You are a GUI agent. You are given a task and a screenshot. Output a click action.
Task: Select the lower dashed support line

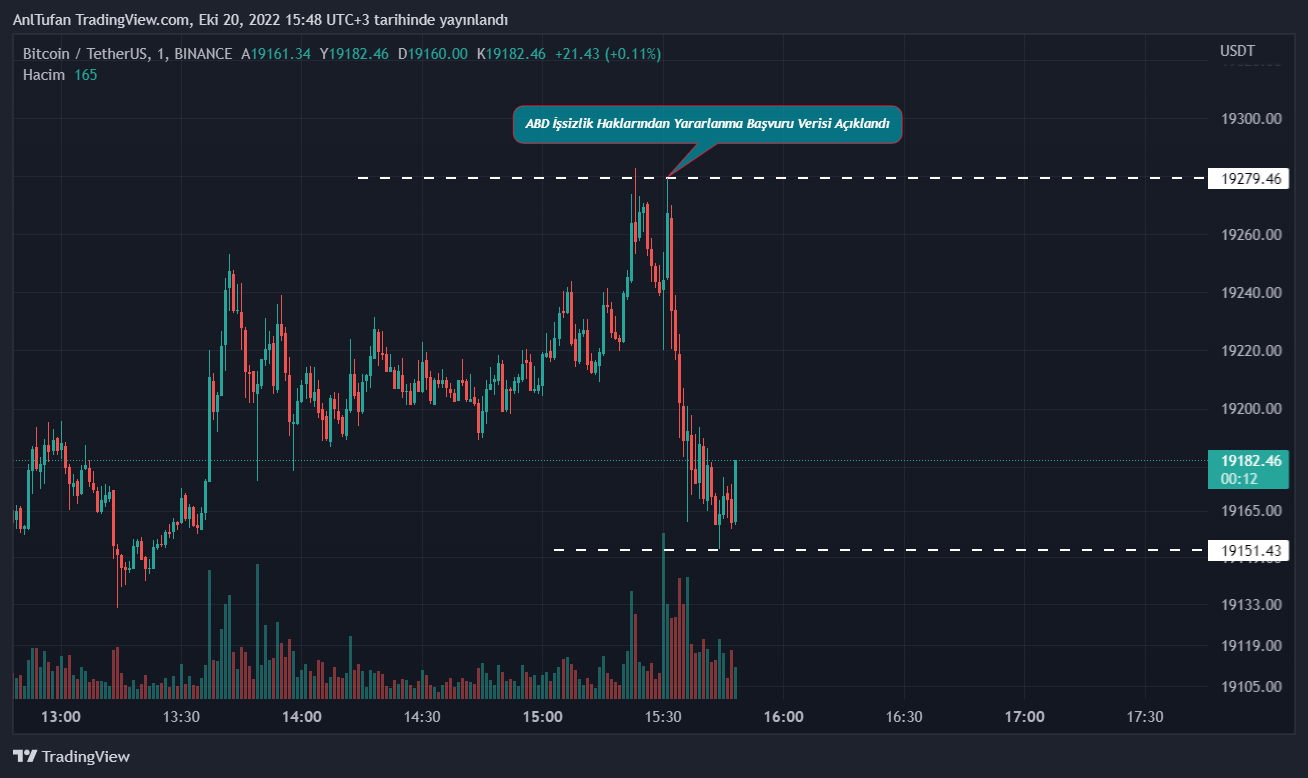pyautogui.click(x=900, y=550)
